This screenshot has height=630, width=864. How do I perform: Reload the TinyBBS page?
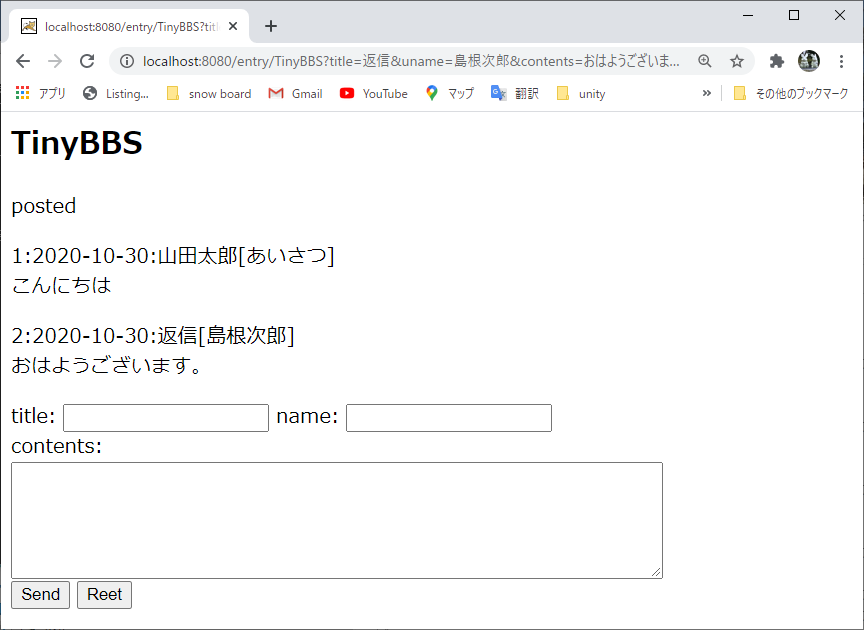click(x=87, y=61)
